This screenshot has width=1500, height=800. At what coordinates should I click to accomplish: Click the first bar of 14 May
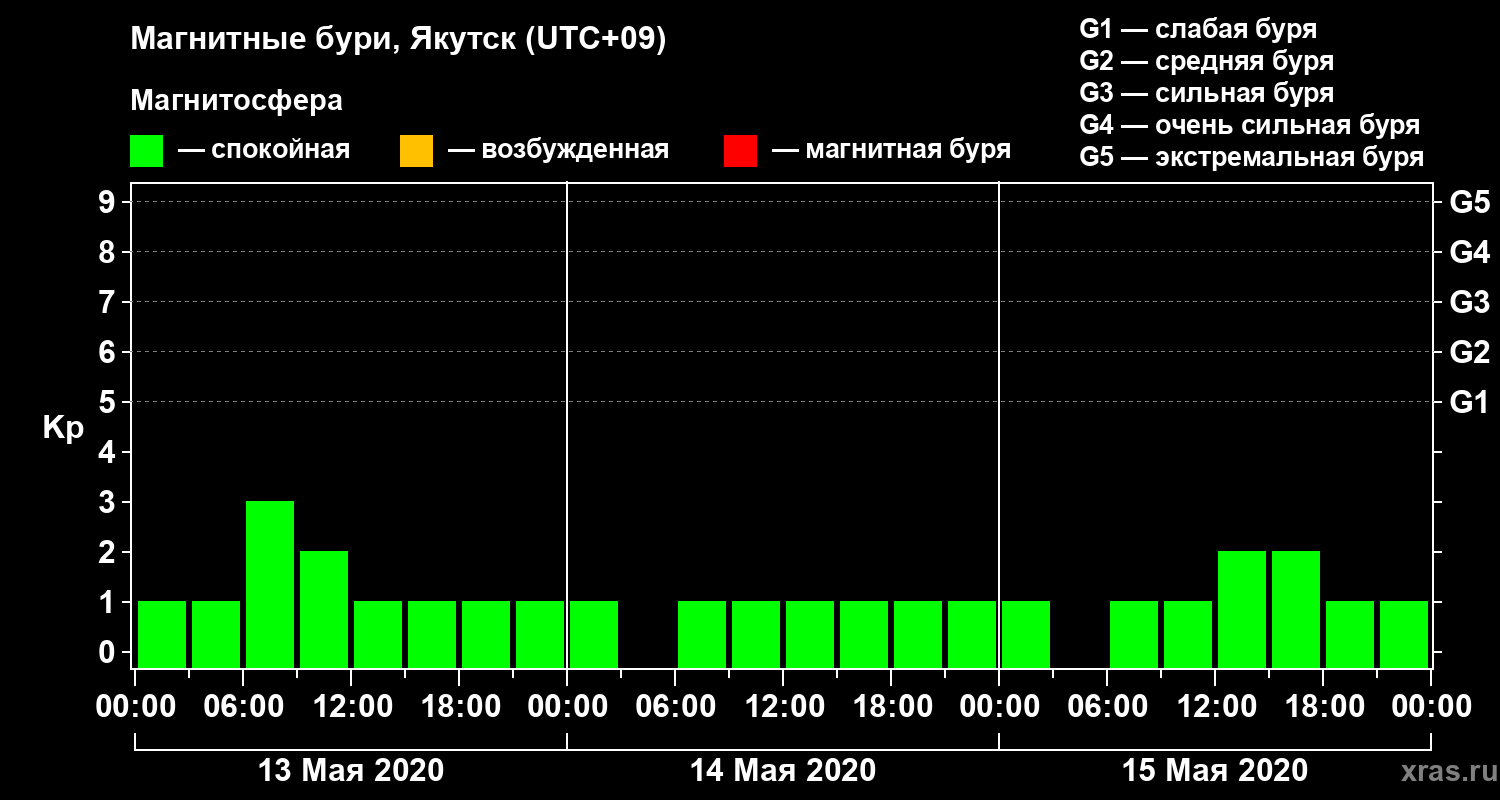594,634
